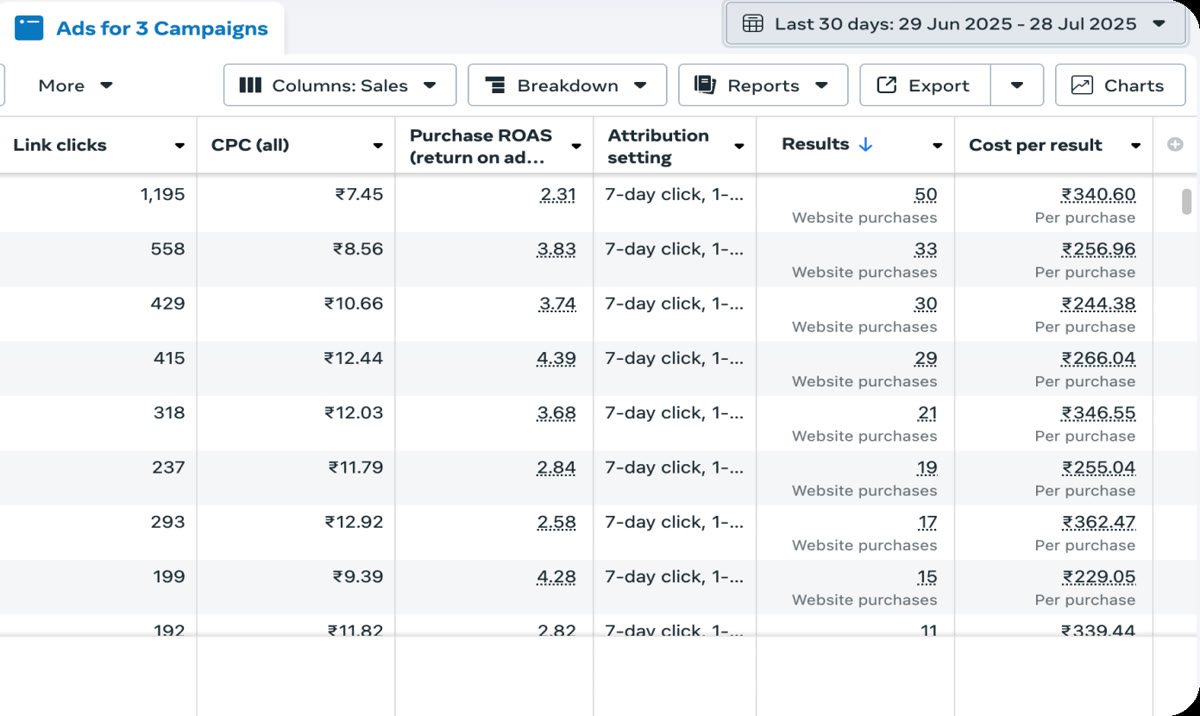This screenshot has height=716, width=1200.
Task: Click the Breakdown stacked rows icon
Action: pyautogui.click(x=495, y=86)
